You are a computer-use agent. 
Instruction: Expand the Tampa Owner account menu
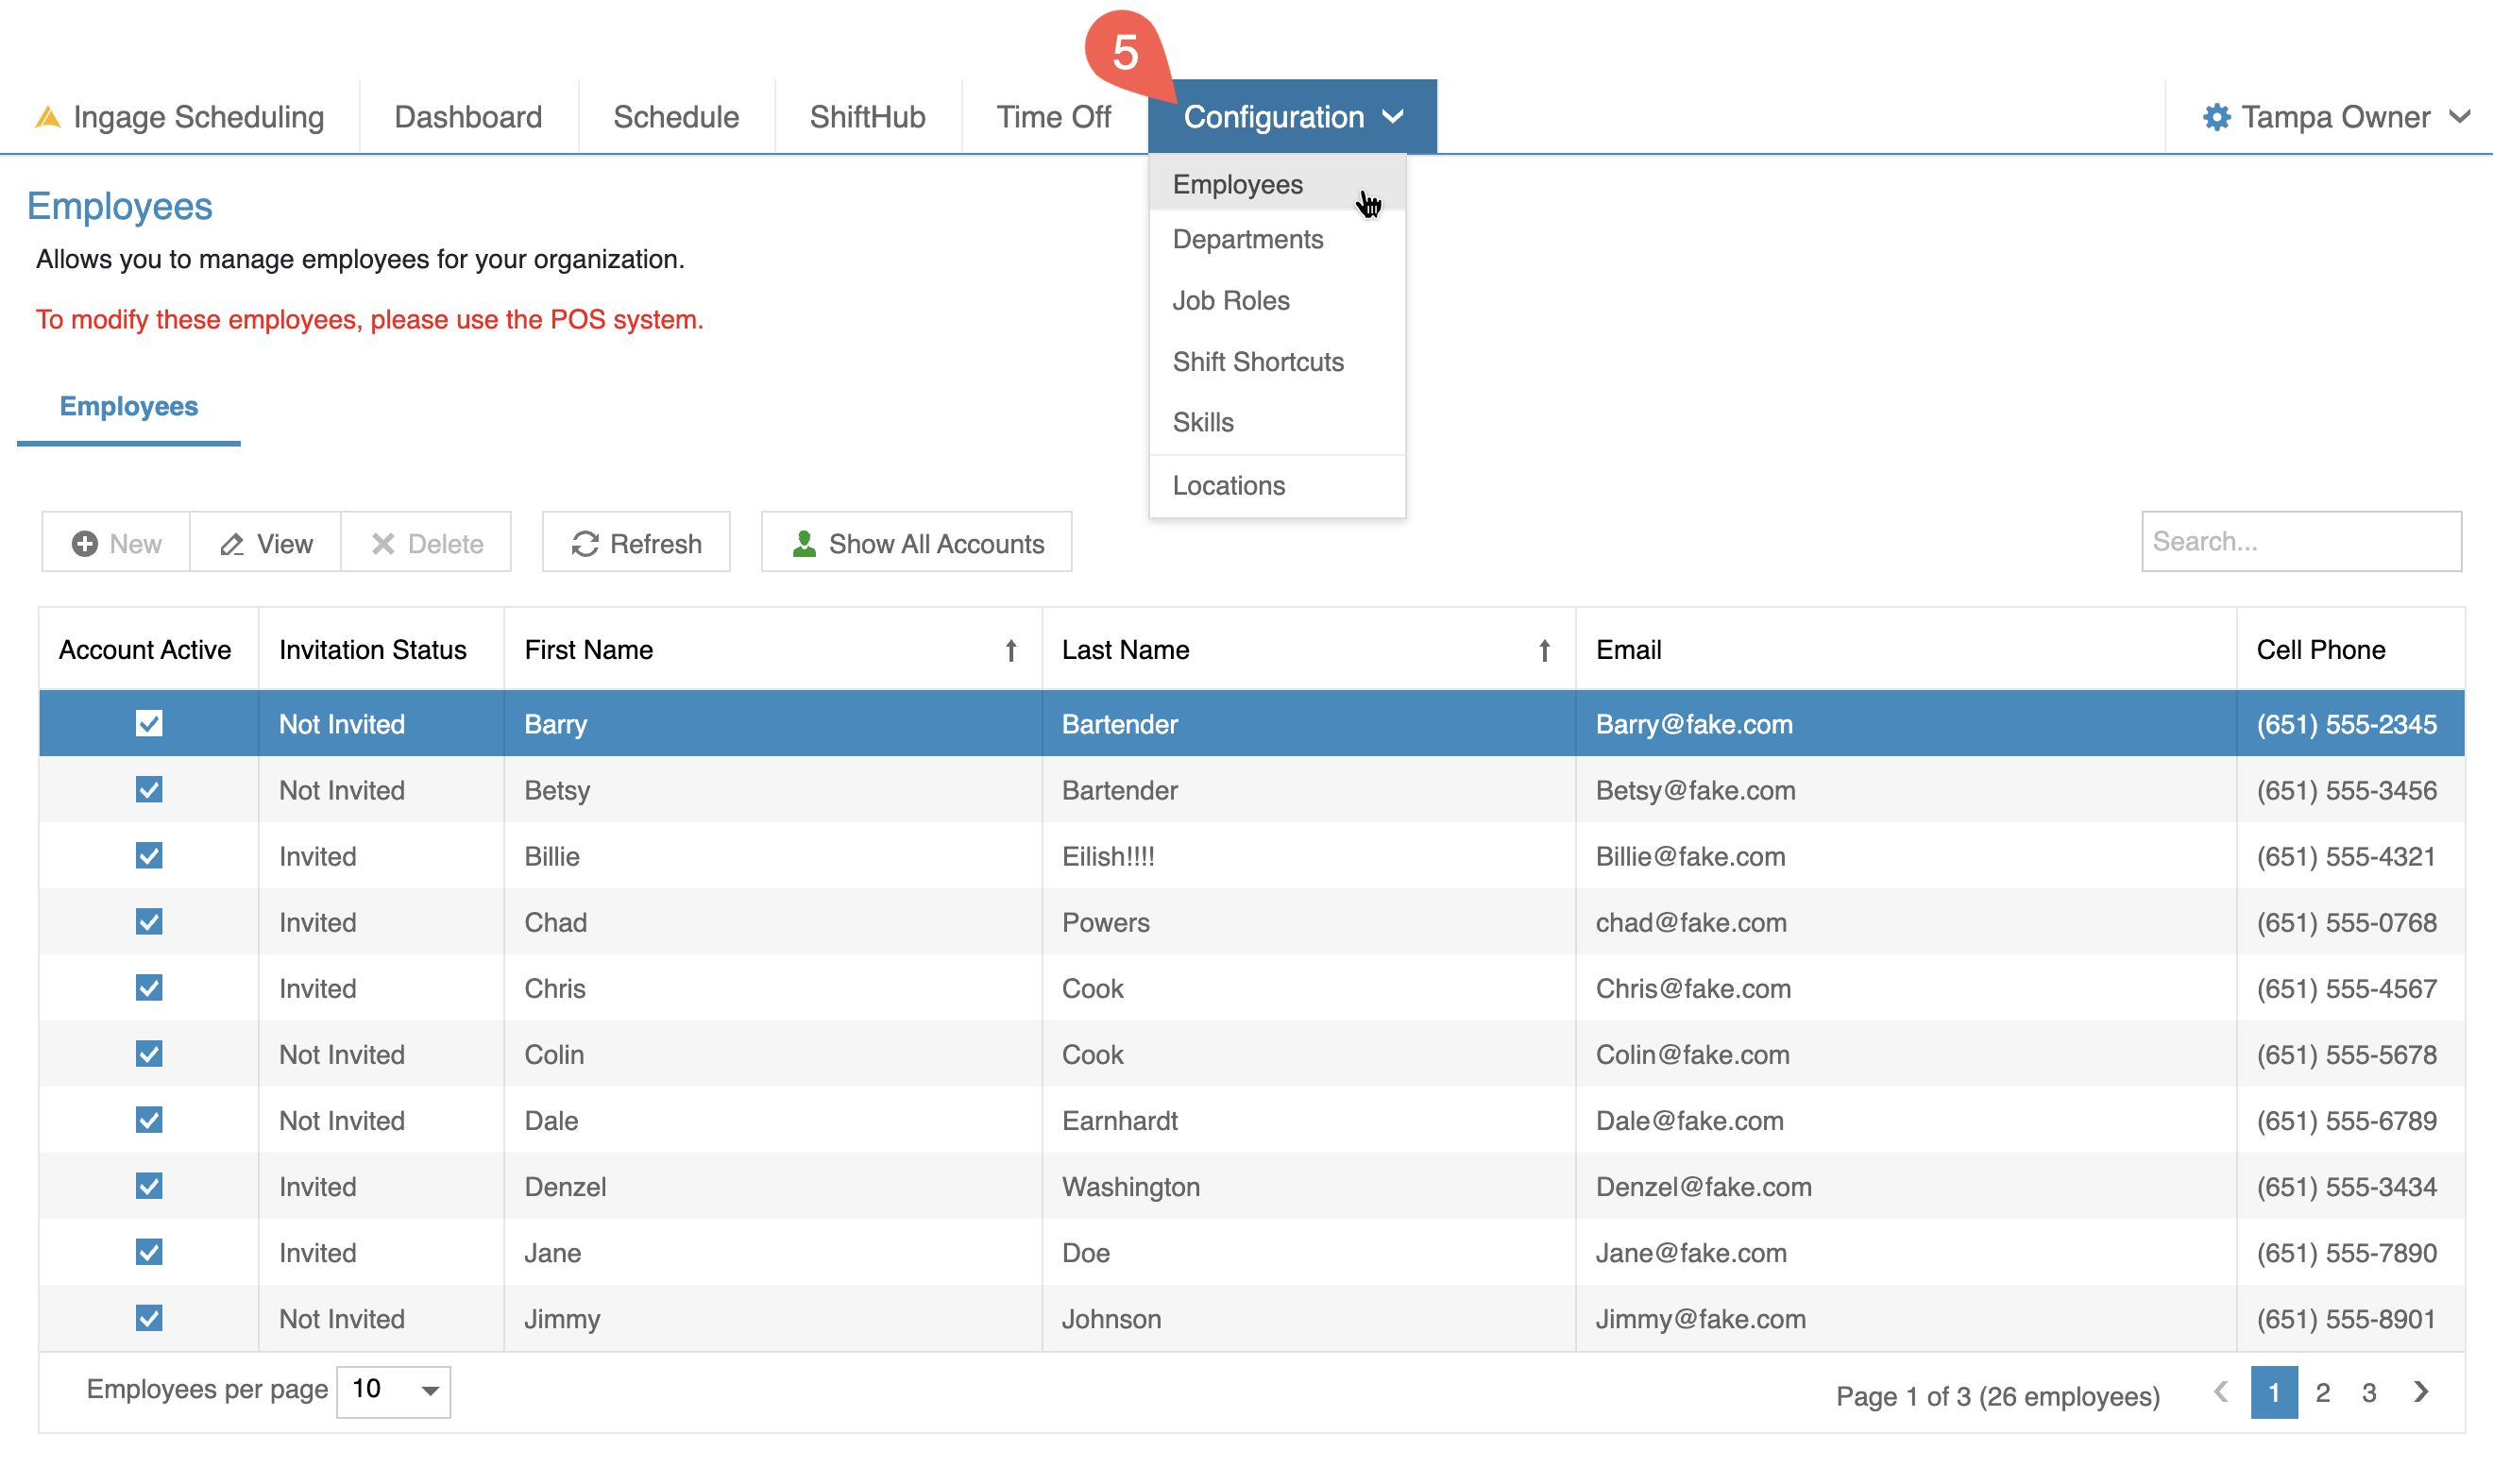point(2460,117)
